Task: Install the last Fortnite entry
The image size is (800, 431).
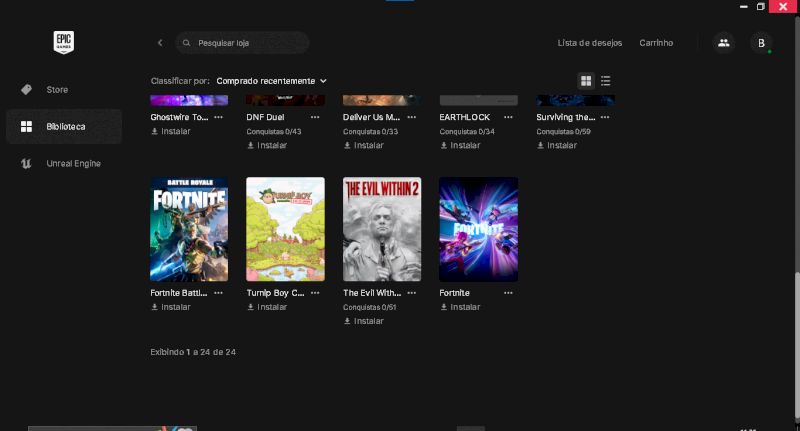Action: (x=460, y=307)
